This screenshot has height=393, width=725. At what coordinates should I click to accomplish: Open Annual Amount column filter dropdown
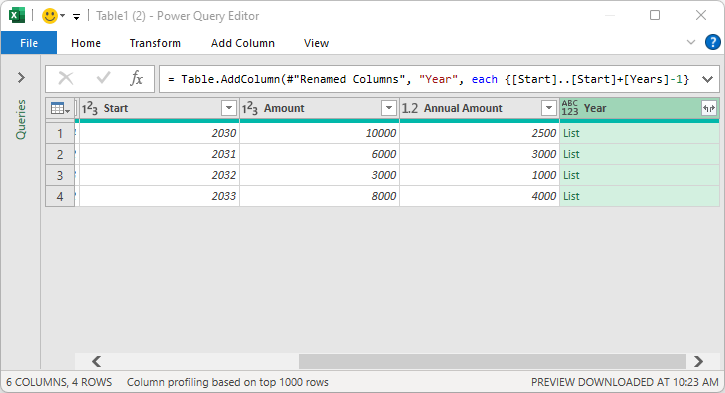(548, 108)
